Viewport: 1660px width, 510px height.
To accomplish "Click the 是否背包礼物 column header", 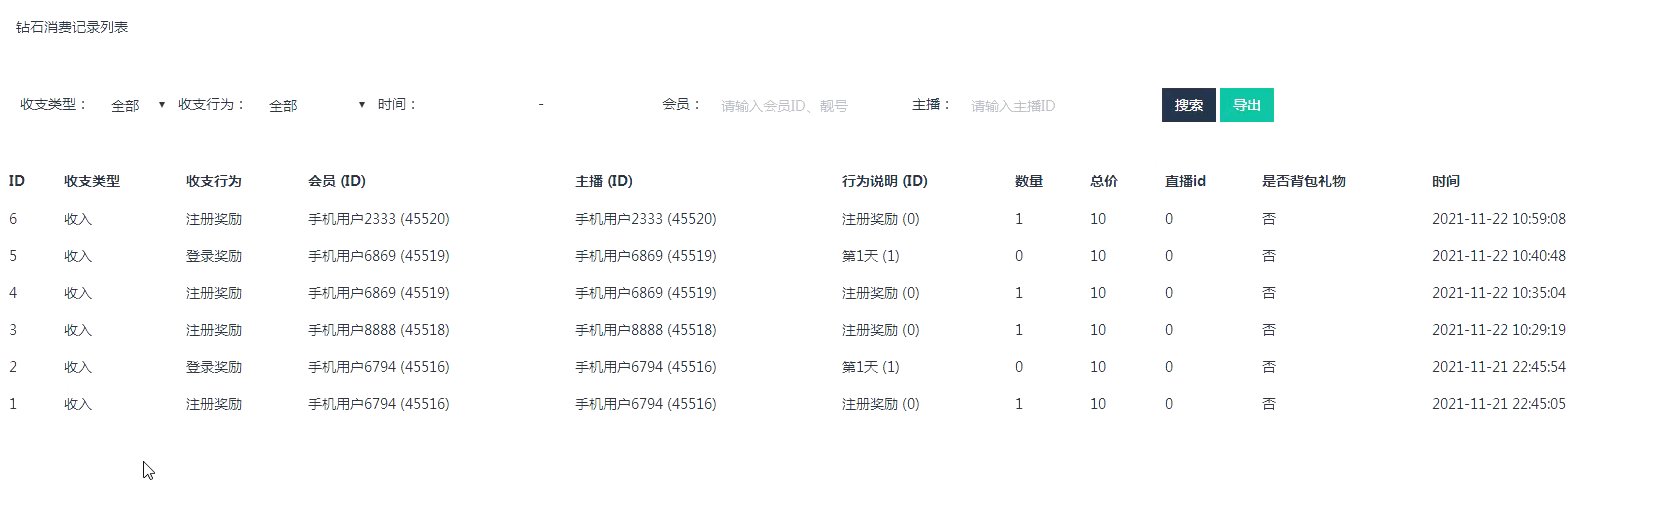I will tap(1304, 181).
